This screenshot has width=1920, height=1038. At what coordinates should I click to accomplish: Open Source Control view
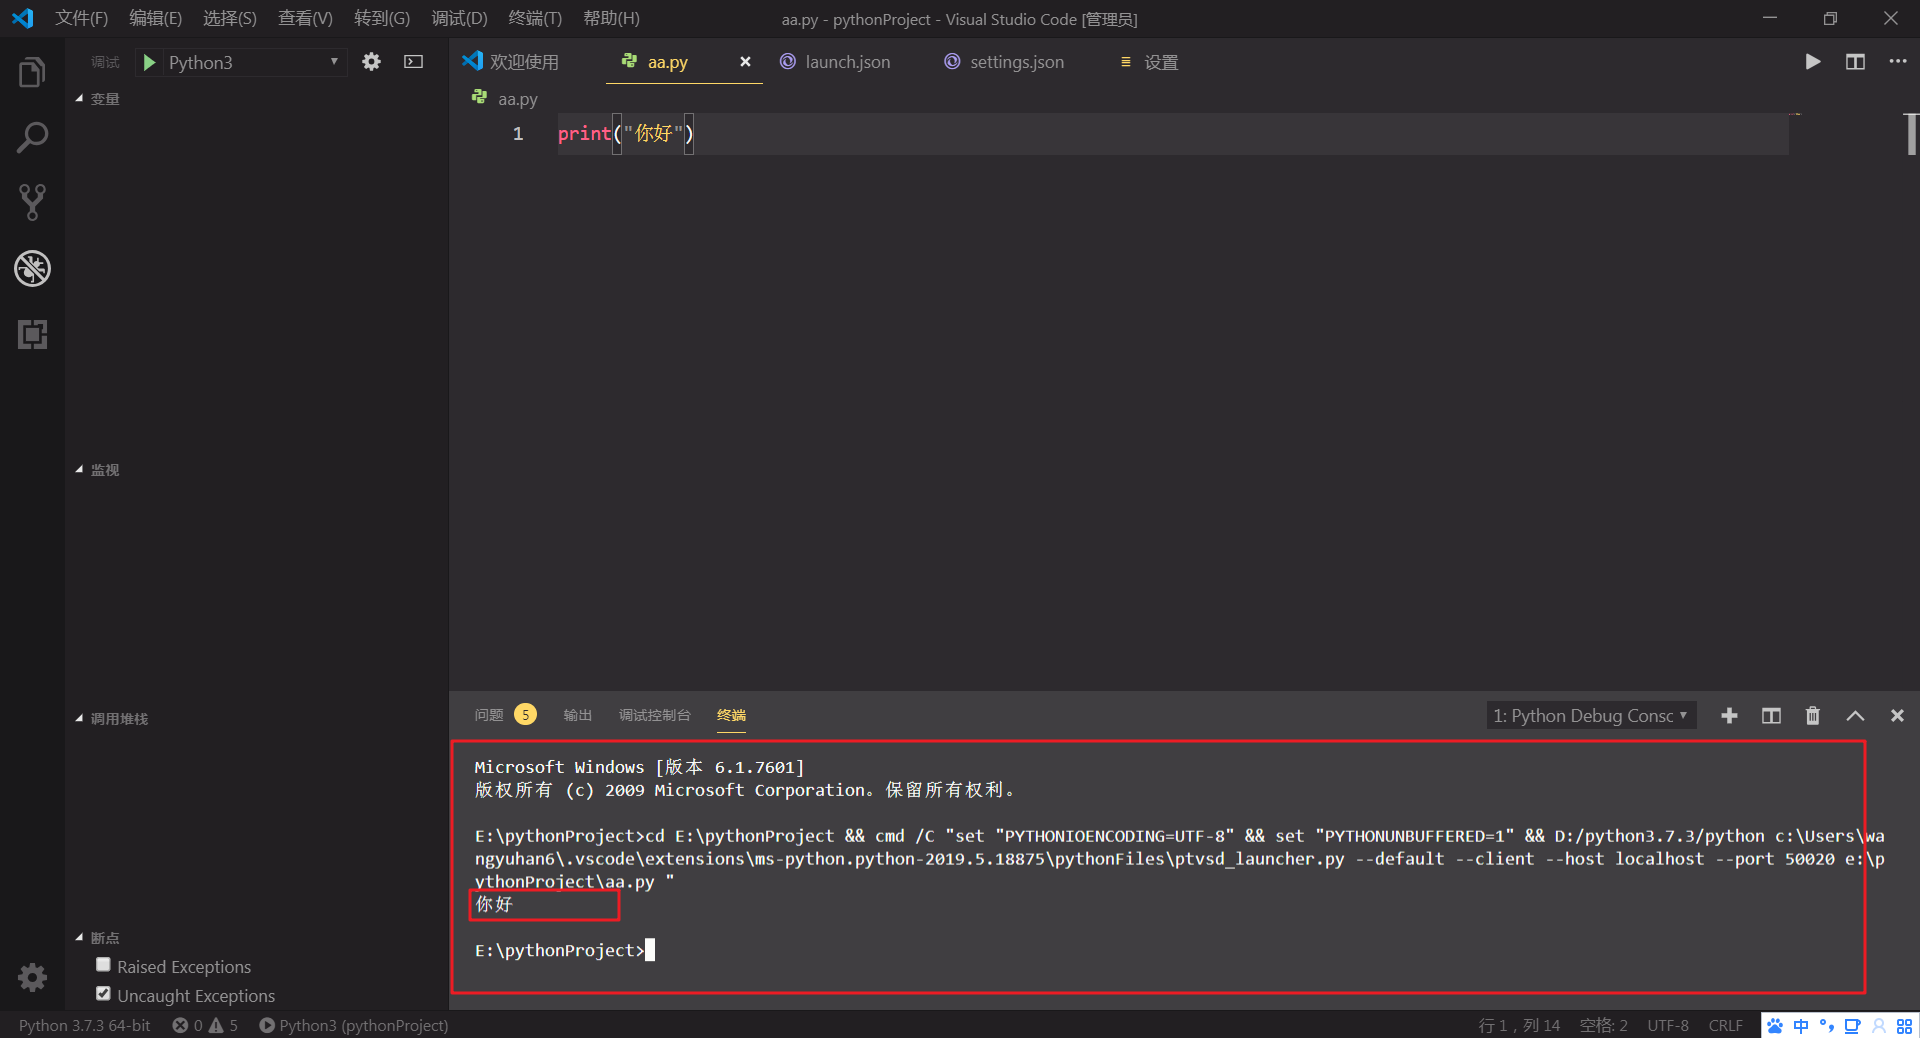[x=32, y=202]
